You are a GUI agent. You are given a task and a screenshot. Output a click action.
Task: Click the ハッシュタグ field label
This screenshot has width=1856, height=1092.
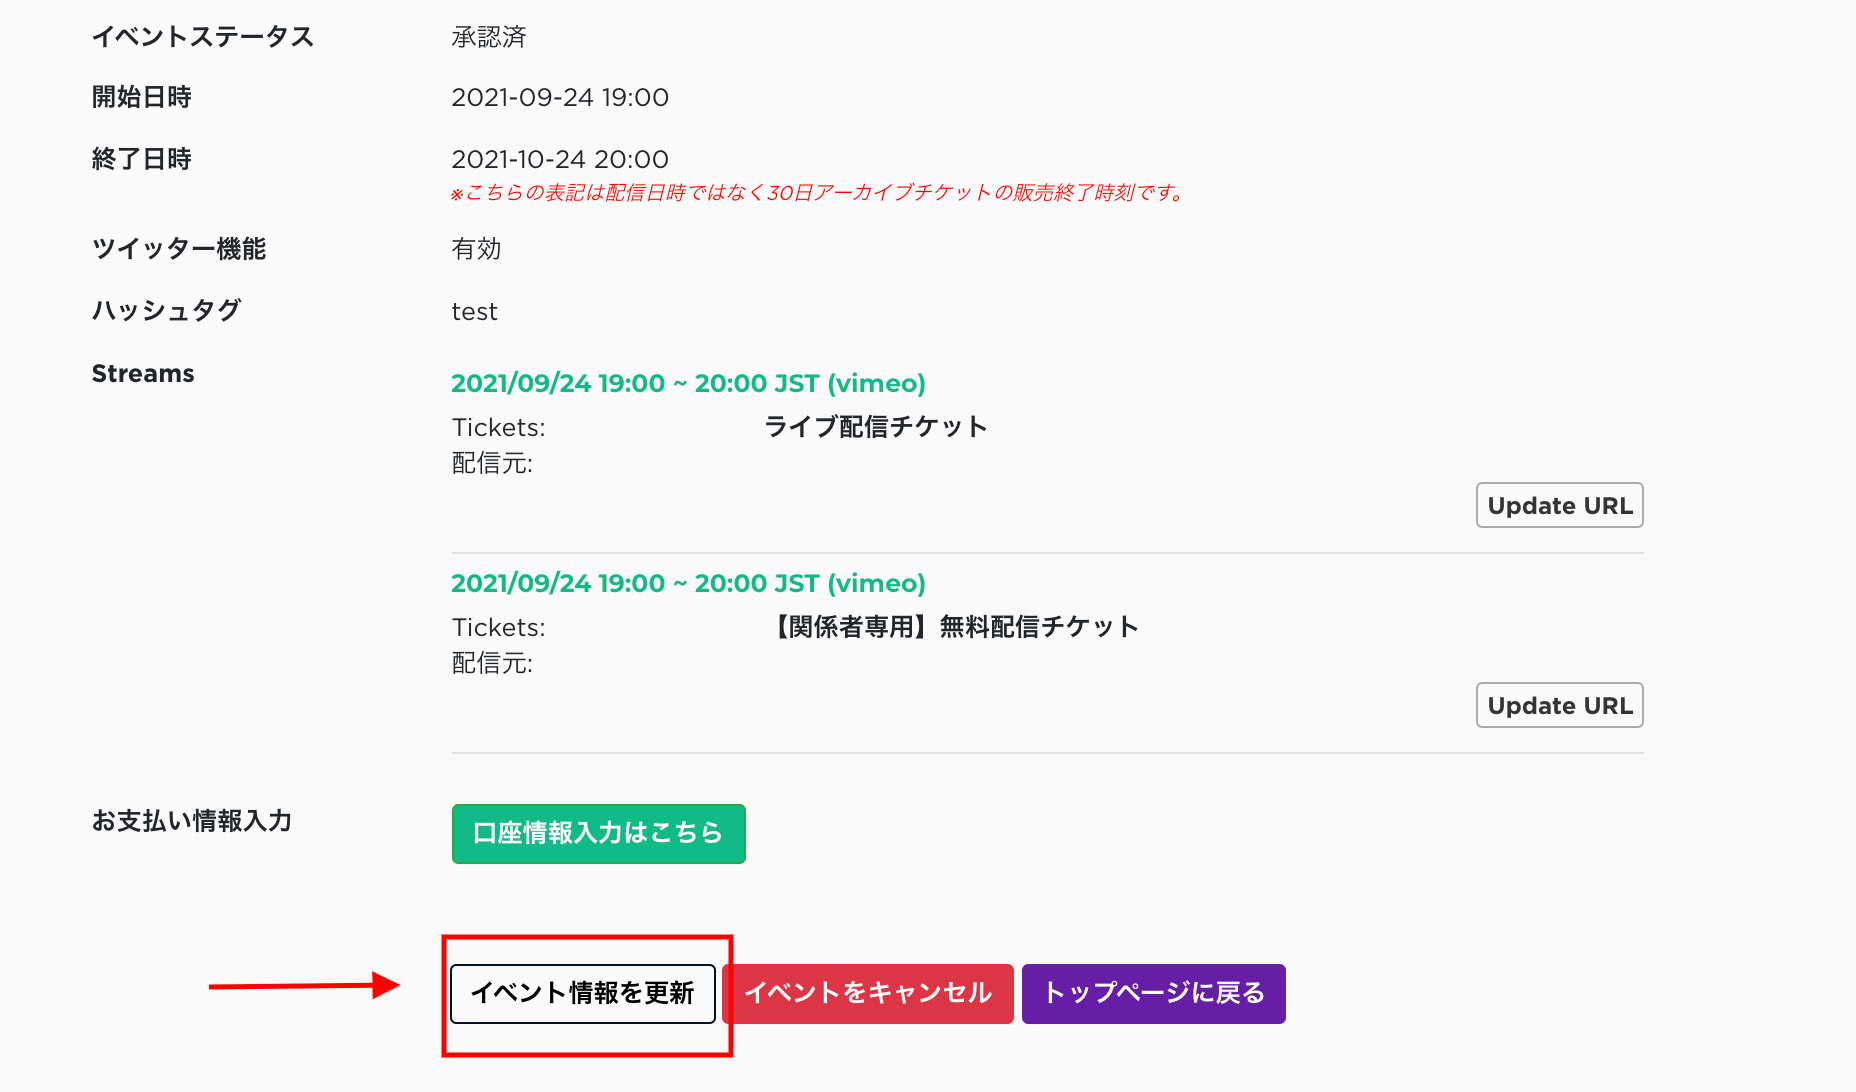pyautogui.click(x=166, y=311)
